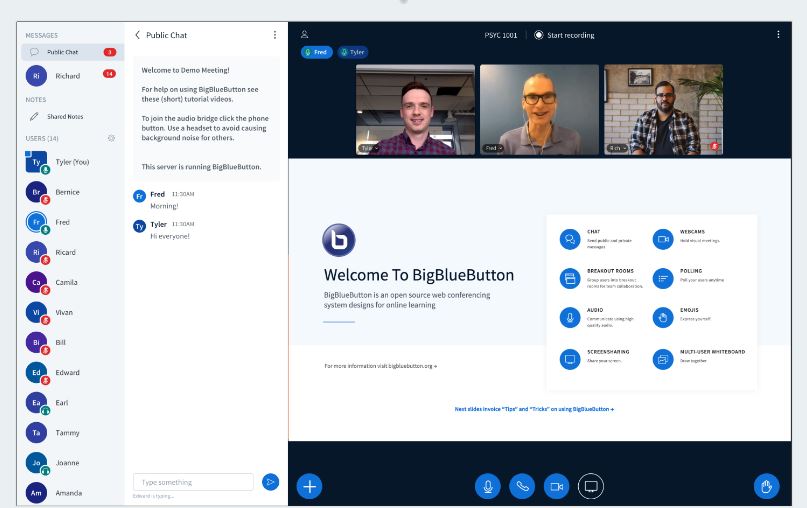
Task: Click the Emojis icon on slide
Action: (663, 318)
